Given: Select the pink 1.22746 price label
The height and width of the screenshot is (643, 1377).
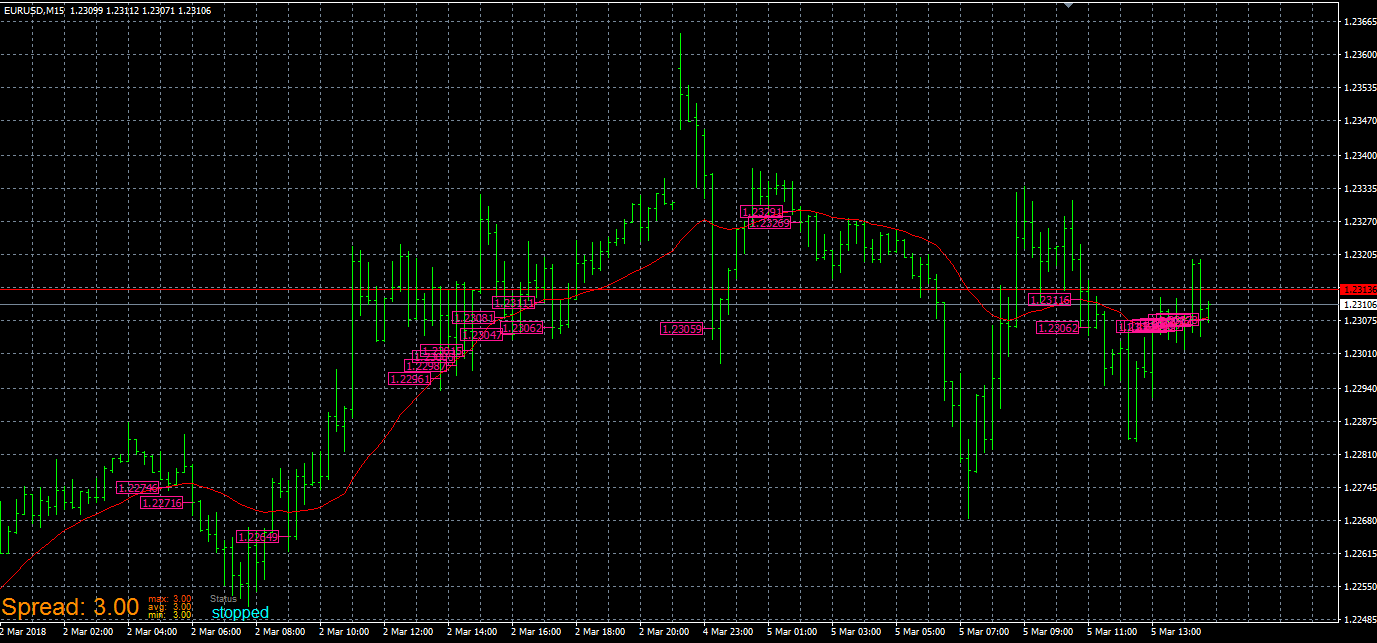Looking at the screenshot, I should [x=138, y=488].
